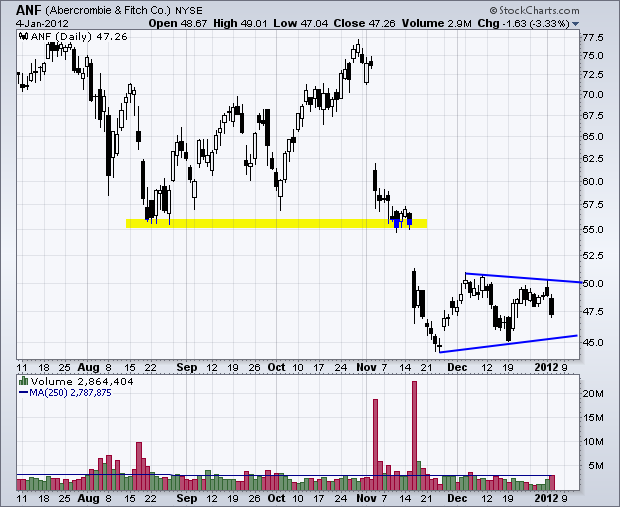Click the 2012 label on price chart axis
This screenshot has width=620, height=507.
pos(546,367)
